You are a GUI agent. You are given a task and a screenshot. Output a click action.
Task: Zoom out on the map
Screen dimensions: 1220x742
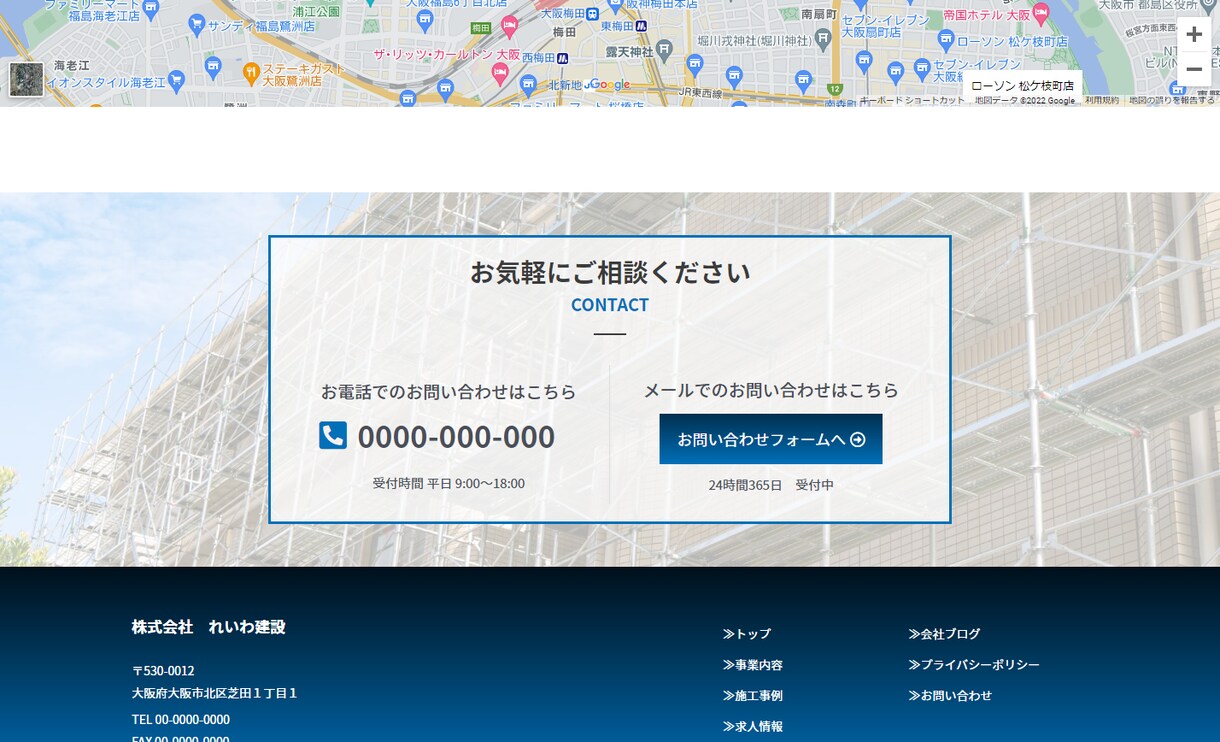click(x=1194, y=69)
